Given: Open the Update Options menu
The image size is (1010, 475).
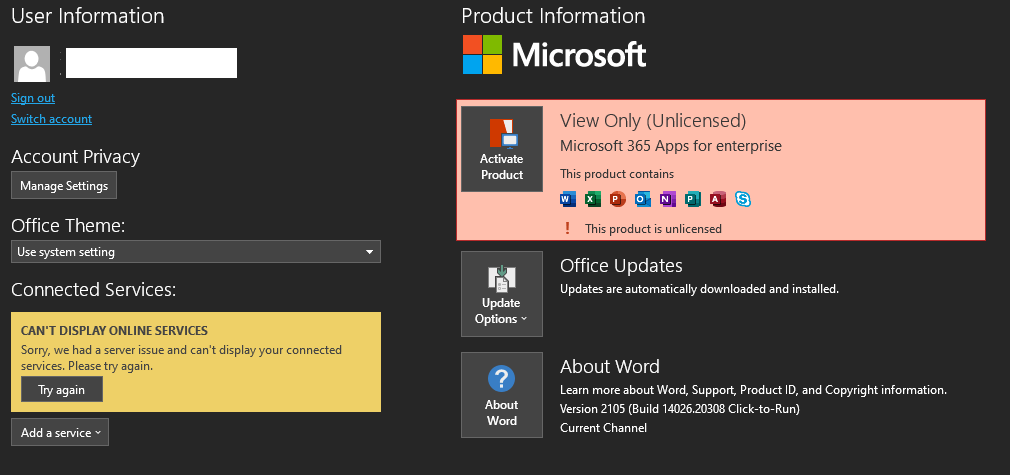Looking at the screenshot, I should point(502,294).
